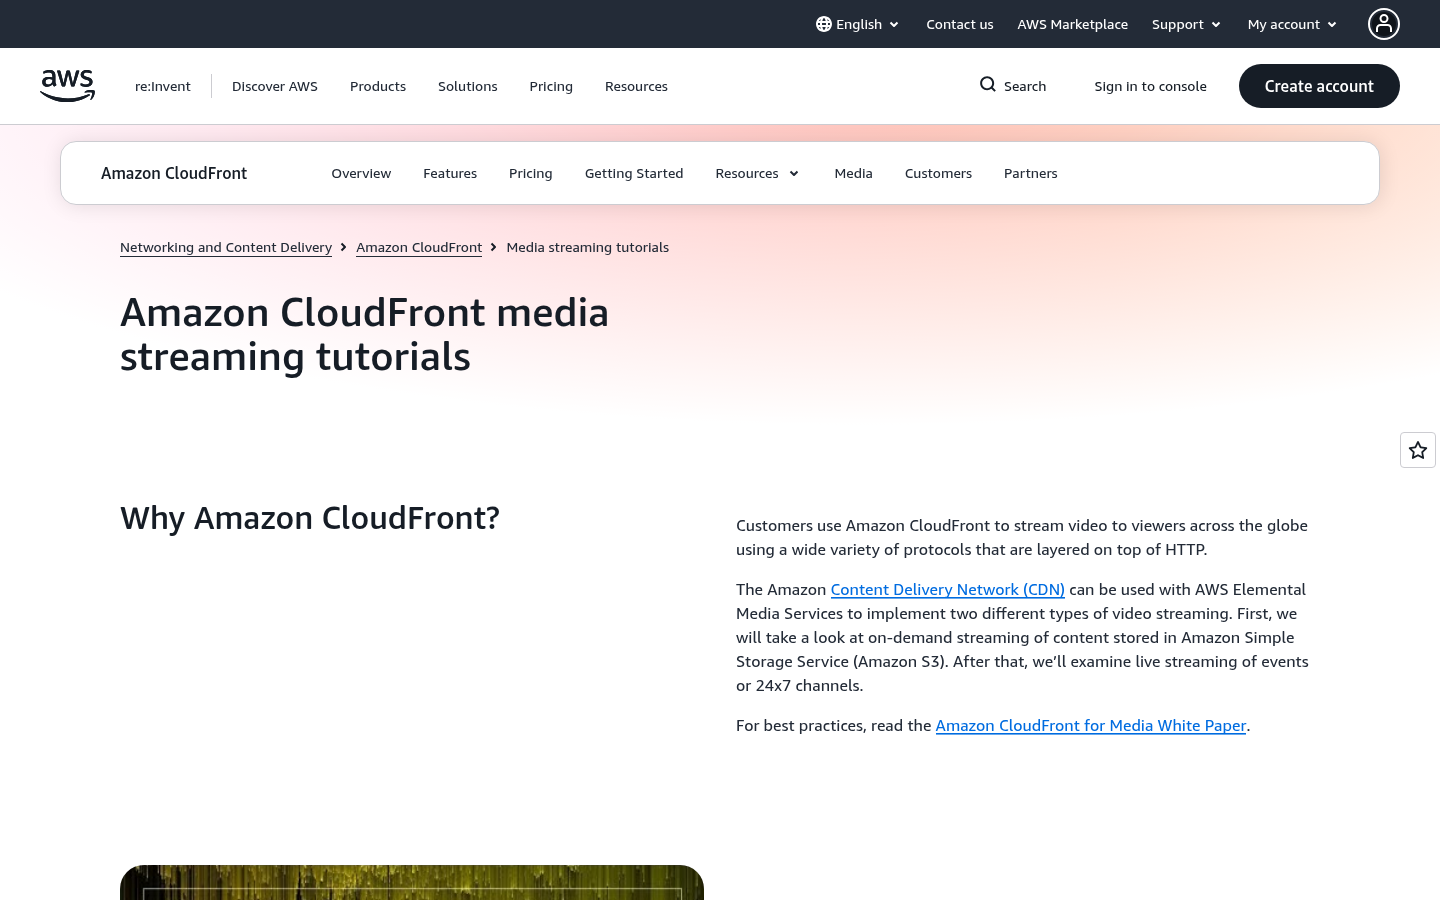Click the partially visible image thumbnail
The width and height of the screenshot is (1440, 900).
click(x=412, y=883)
